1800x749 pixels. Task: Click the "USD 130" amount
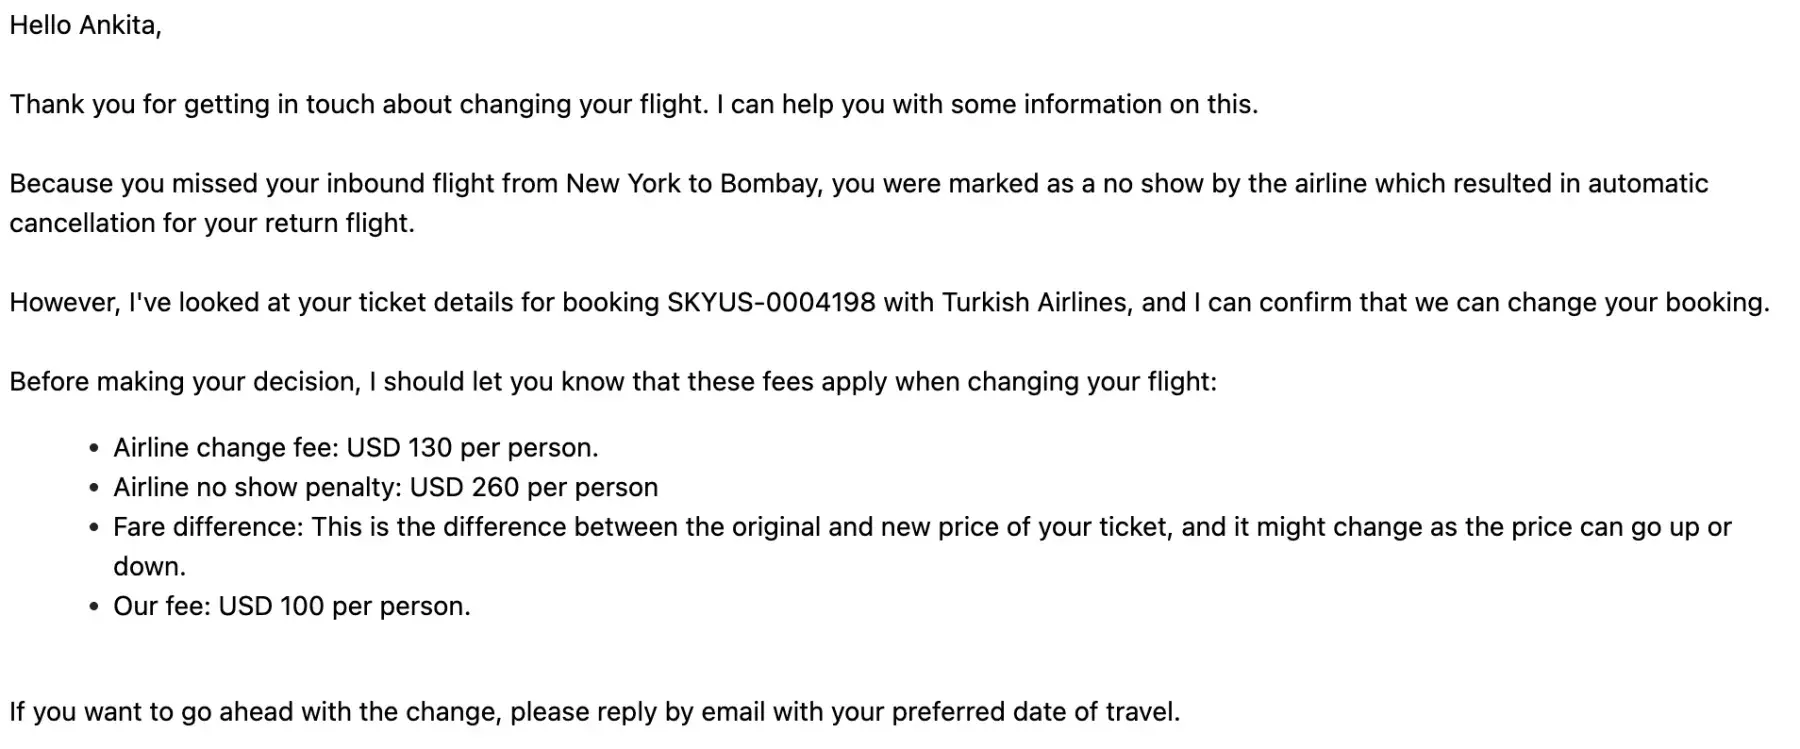point(398,448)
